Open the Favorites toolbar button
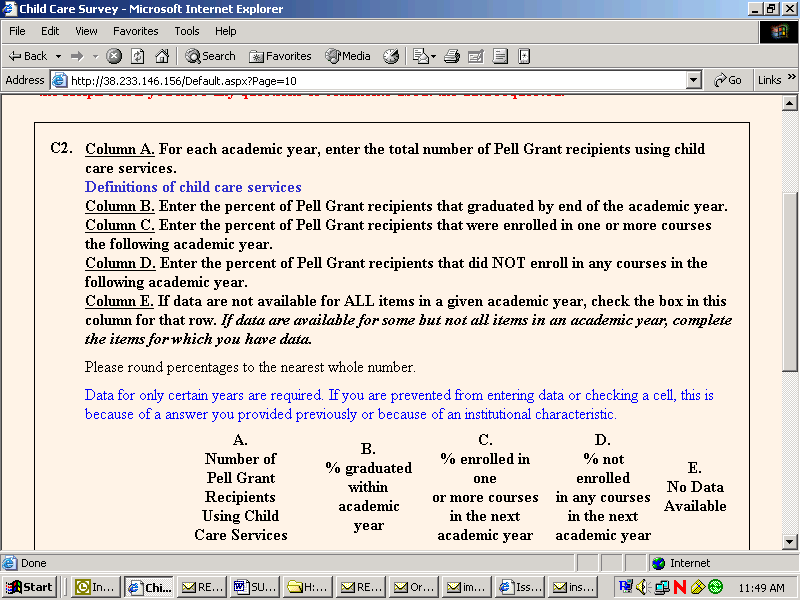 tap(280, 56)
